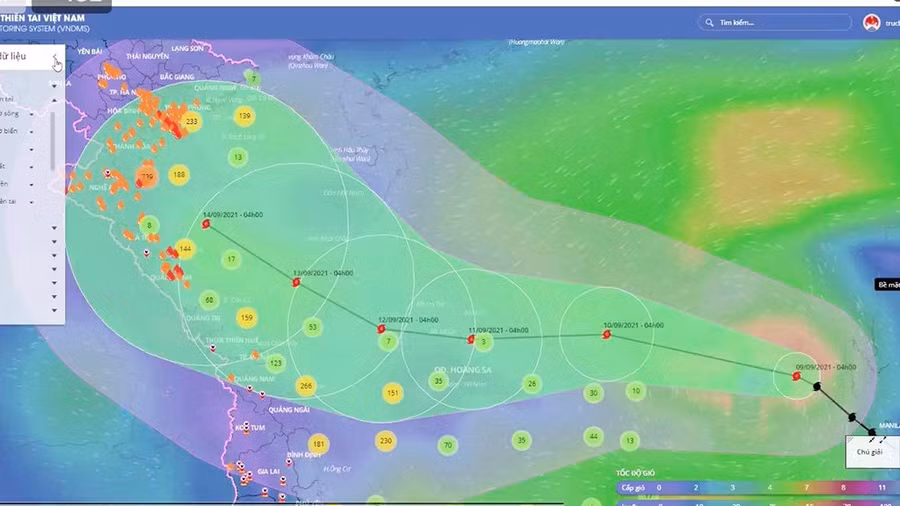The image size is (900, 506).
Task: Click the 12/09/2021 storm position icon
Action: [381, 328]
